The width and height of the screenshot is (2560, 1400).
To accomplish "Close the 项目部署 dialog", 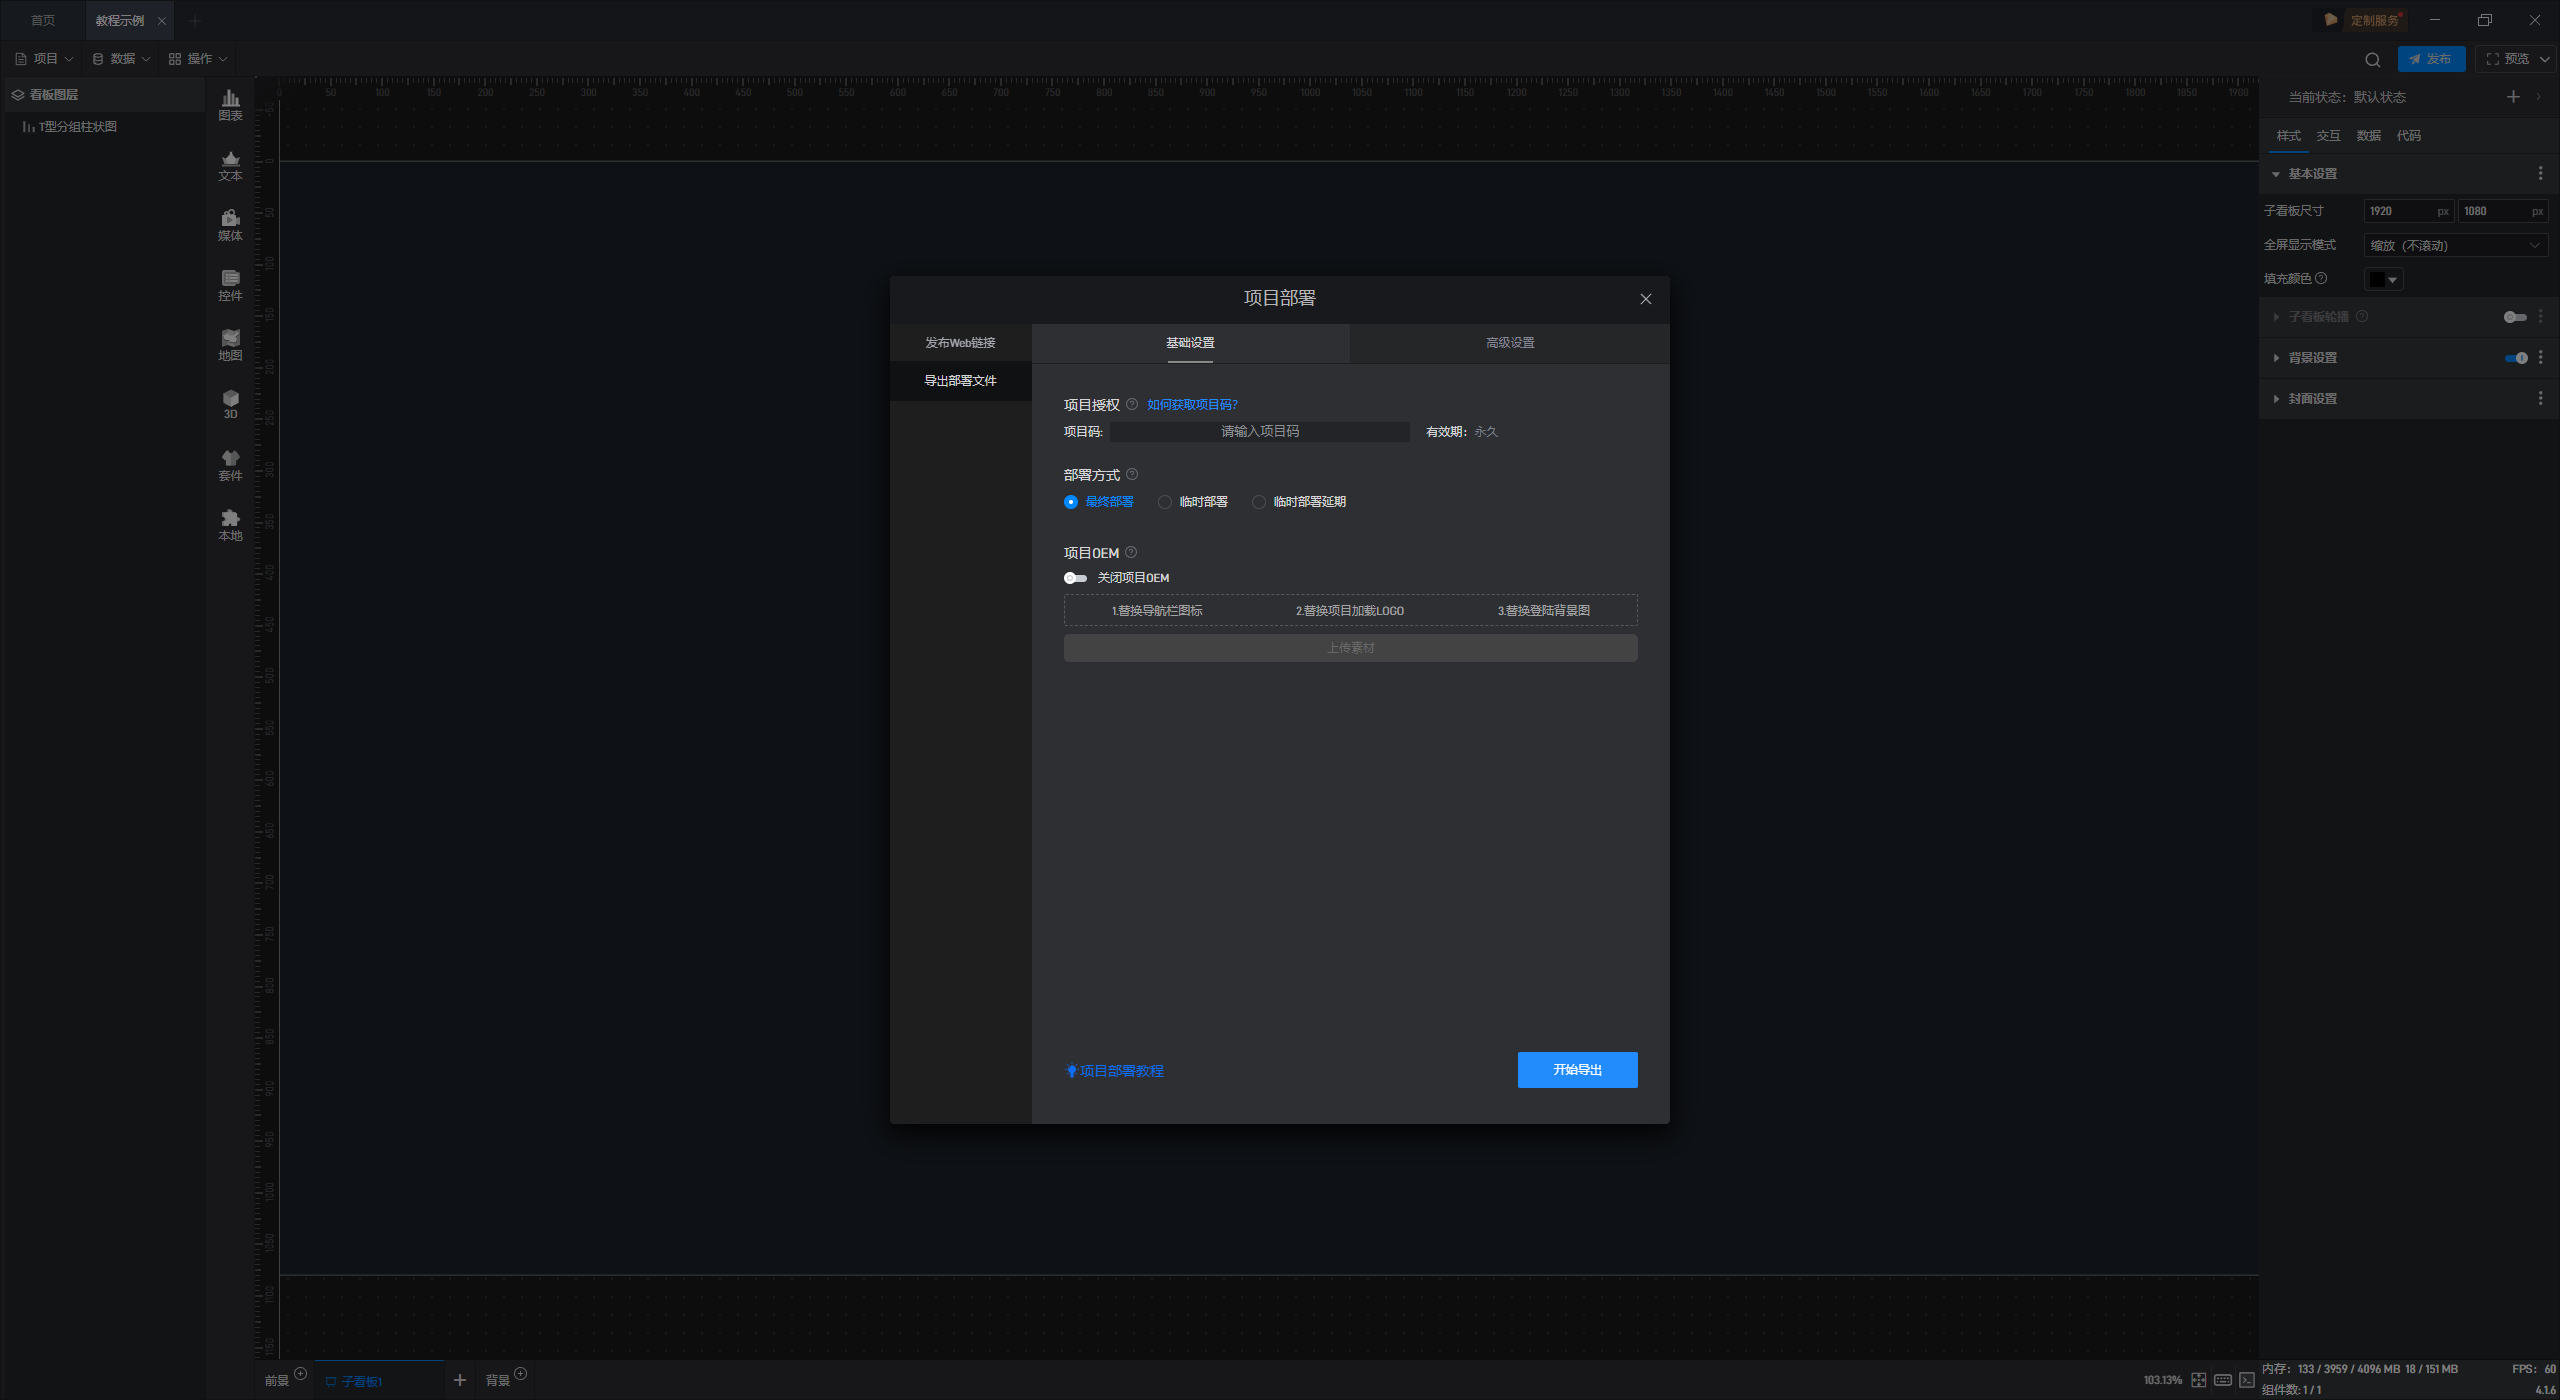I will click(x=1645, y=299).
